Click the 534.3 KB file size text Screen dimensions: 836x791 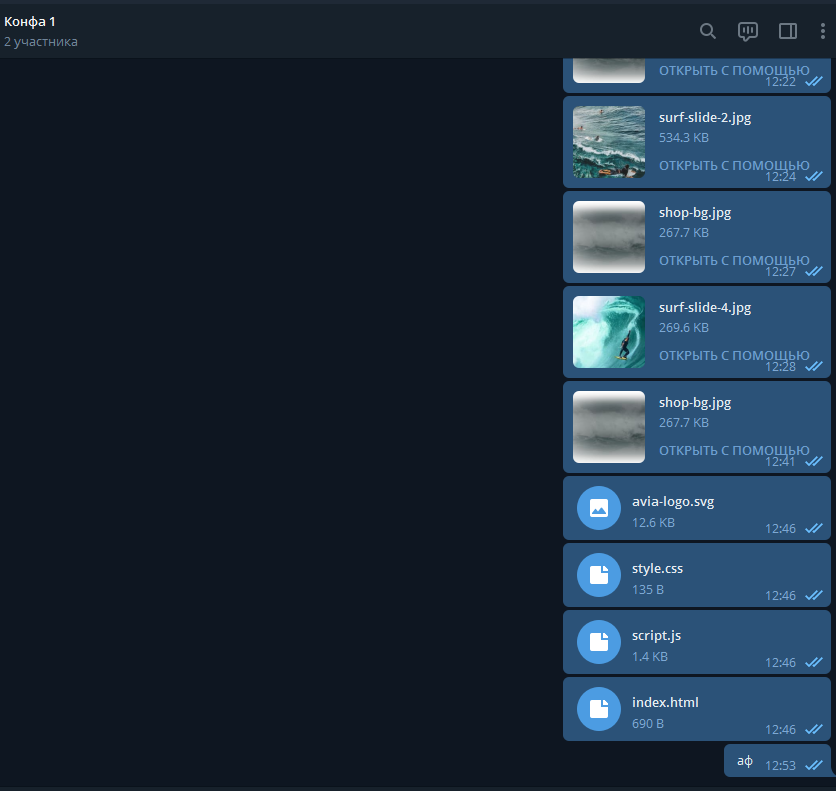[684, 138]
